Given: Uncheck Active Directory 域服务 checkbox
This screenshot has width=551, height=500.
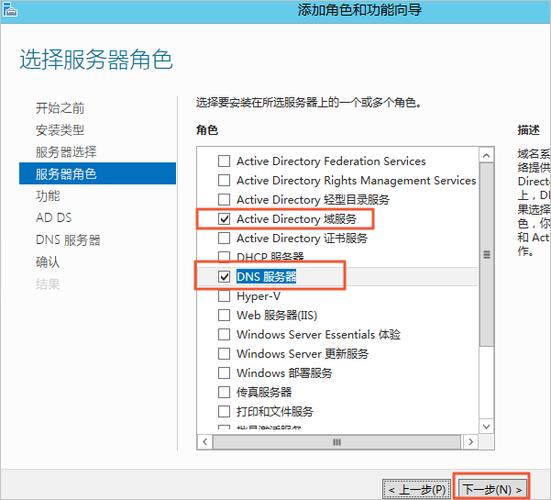Looking at the screenshot, I should 224,219.
